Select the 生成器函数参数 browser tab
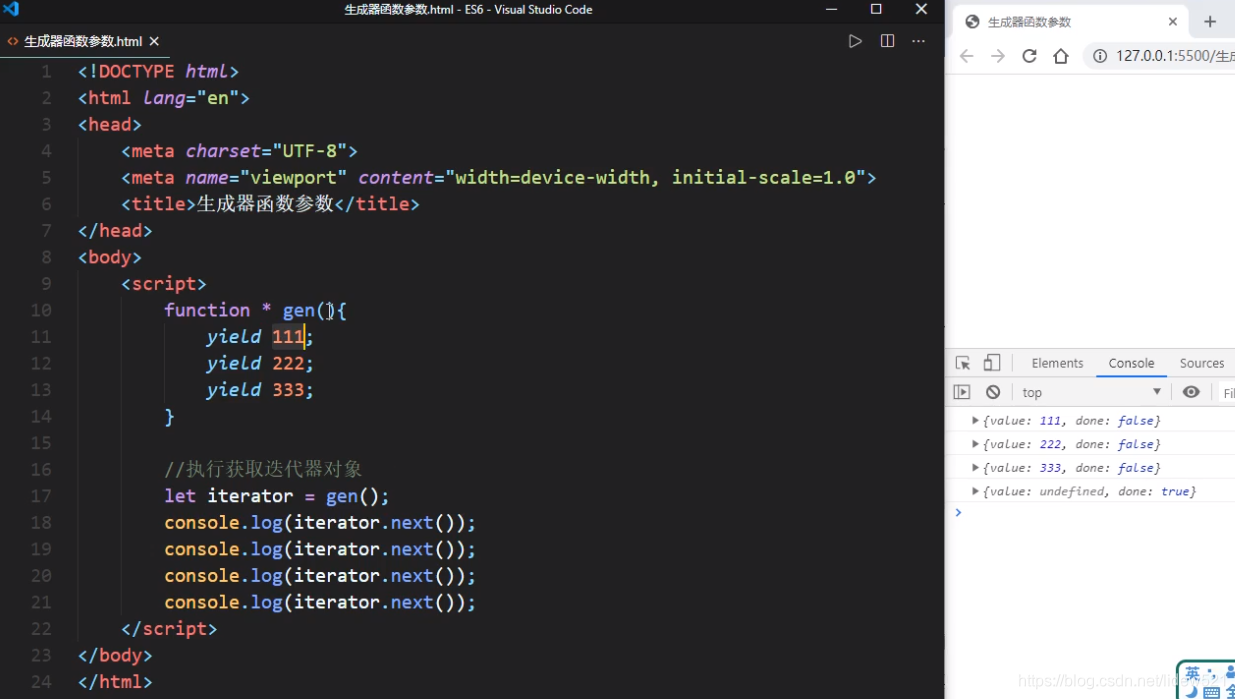 click(1070, 22)
